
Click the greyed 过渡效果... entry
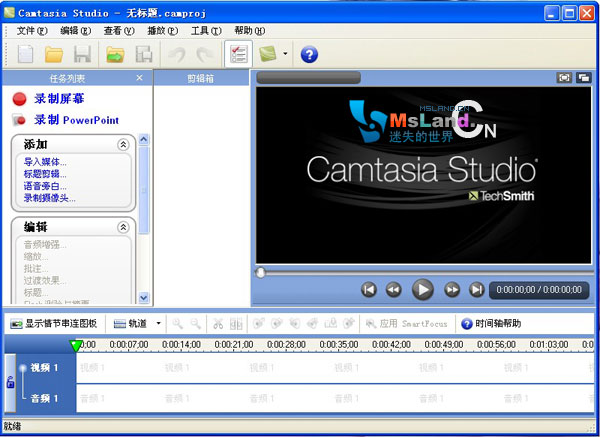(45, 281)
